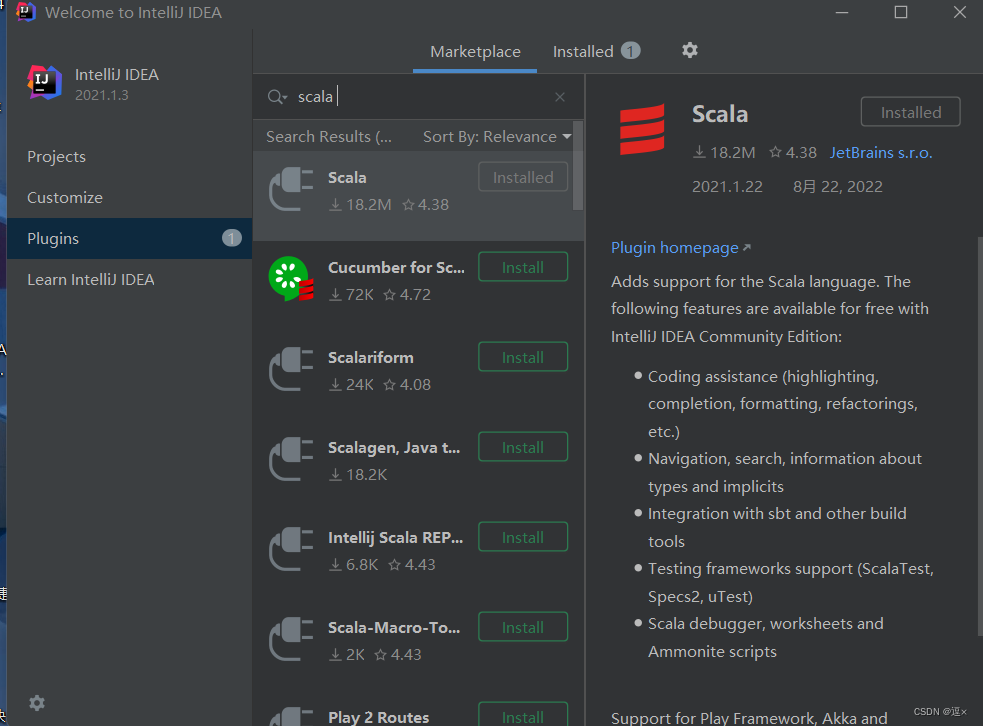This screenshot has width=983, height=726.
Task: Open the Plugin homepage link
Action: [675, 247]
